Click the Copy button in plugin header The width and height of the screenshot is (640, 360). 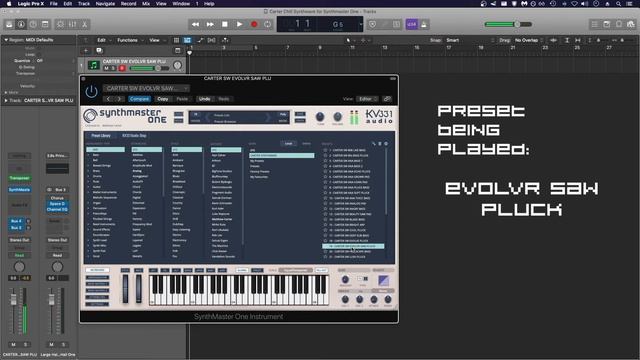click(162, 99)
